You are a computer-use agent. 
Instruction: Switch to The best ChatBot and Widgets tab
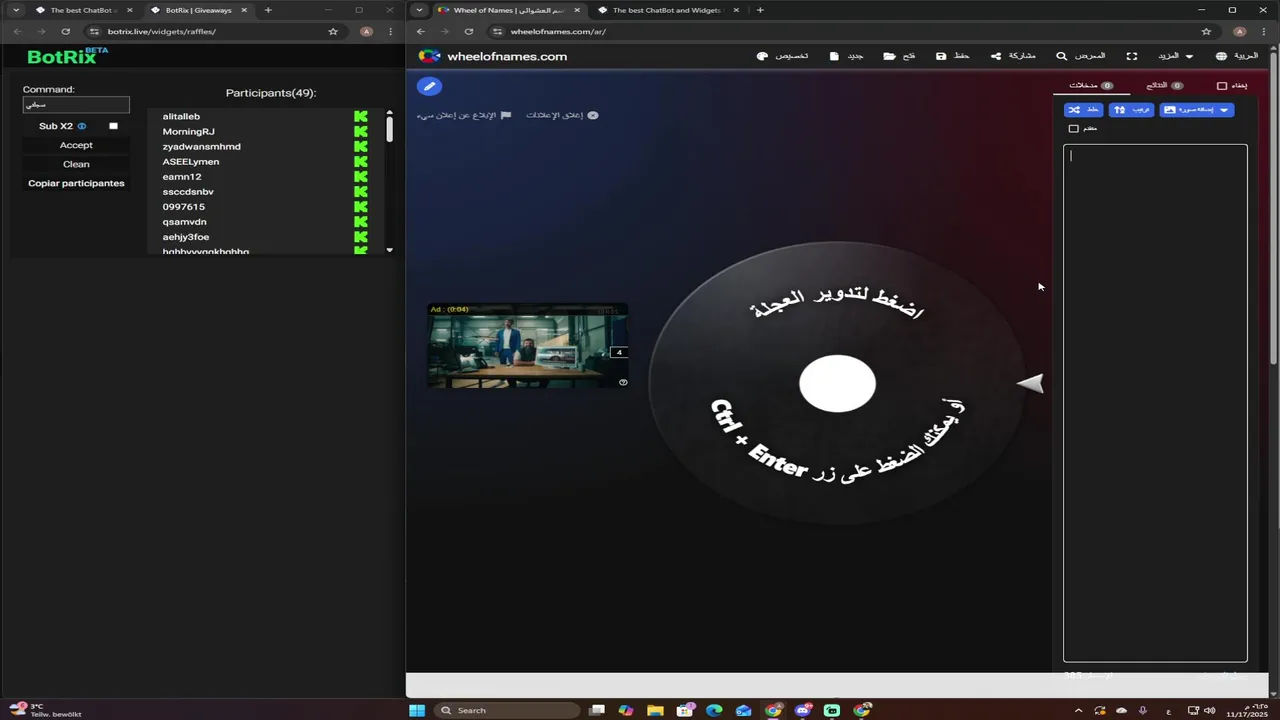pos(667,10)
